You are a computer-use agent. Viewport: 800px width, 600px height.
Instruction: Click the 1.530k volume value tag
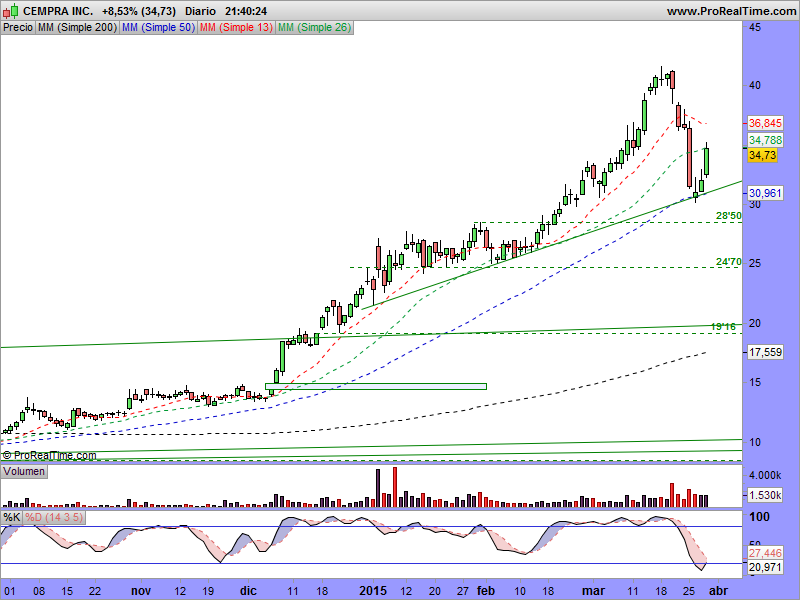pyautogui.click(x=765, y=495)
